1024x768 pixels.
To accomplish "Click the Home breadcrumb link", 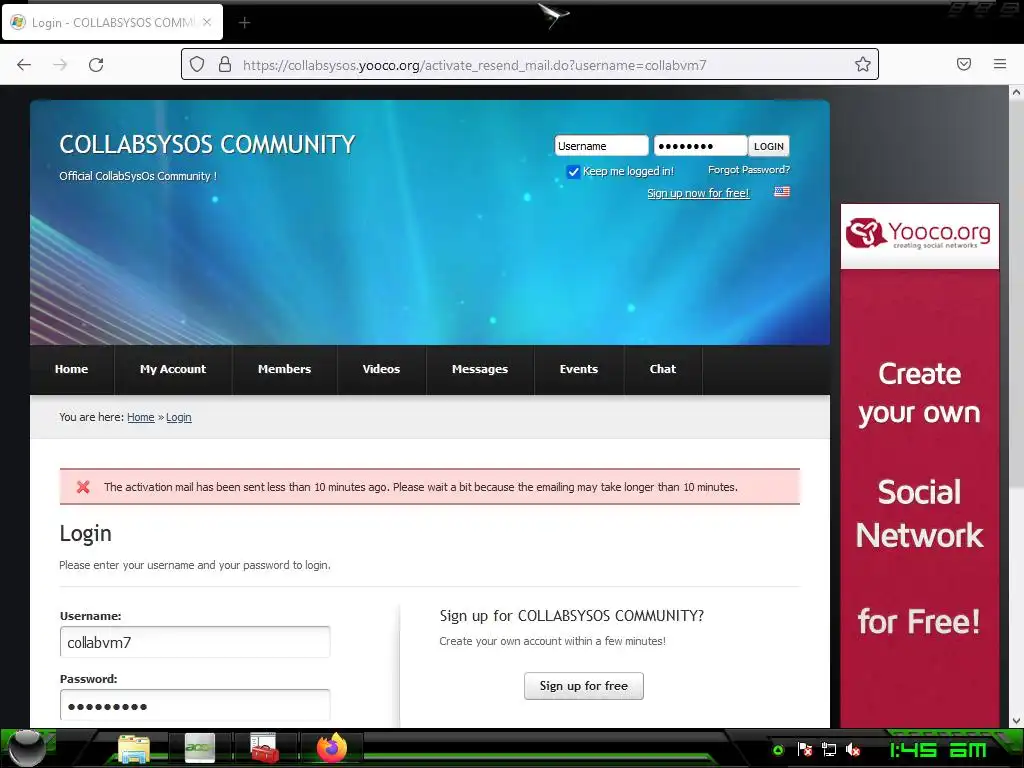I will (x=140, y=417).
